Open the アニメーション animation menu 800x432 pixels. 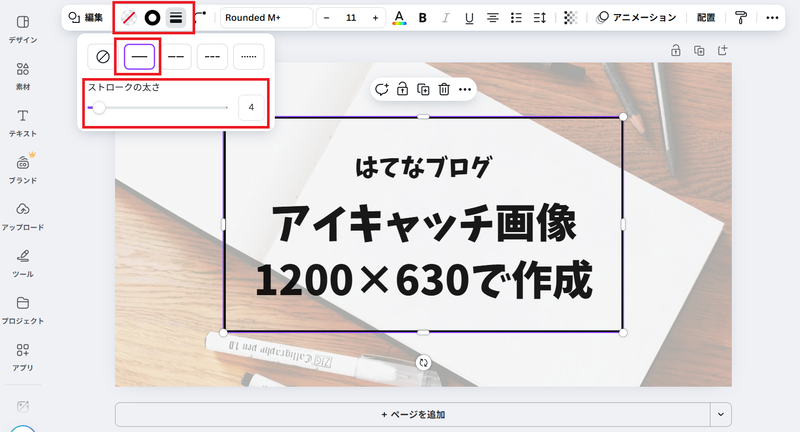point(636,18)
